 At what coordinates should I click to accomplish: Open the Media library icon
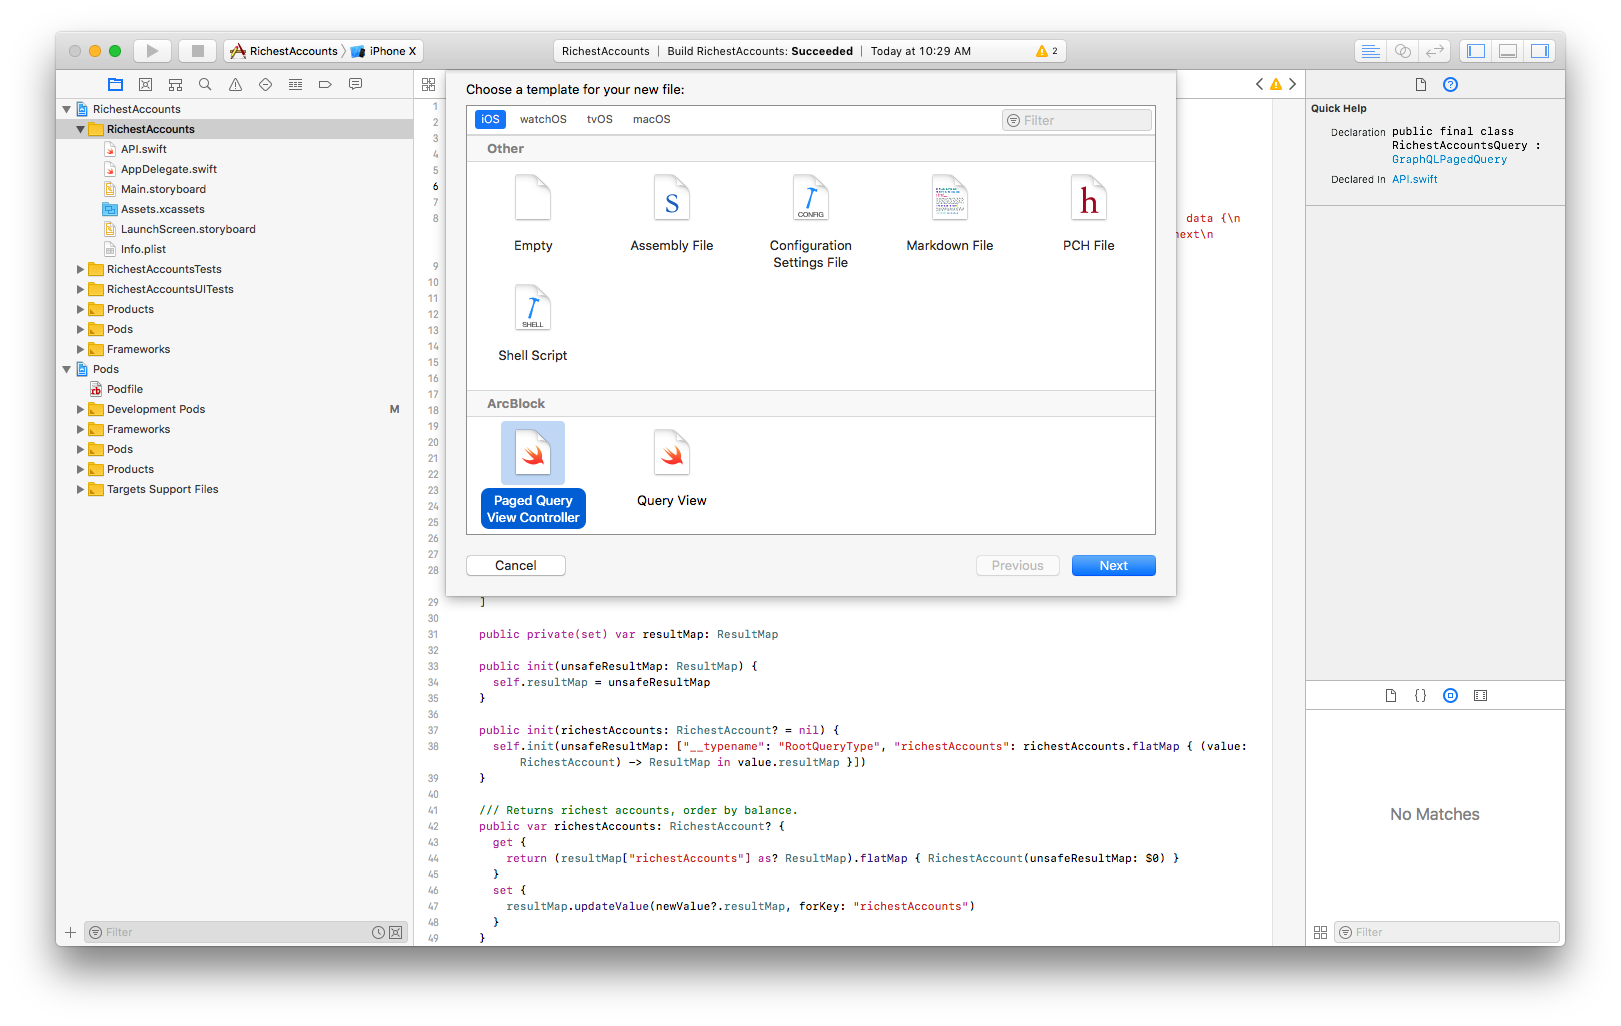click(x=1481, y=696)
